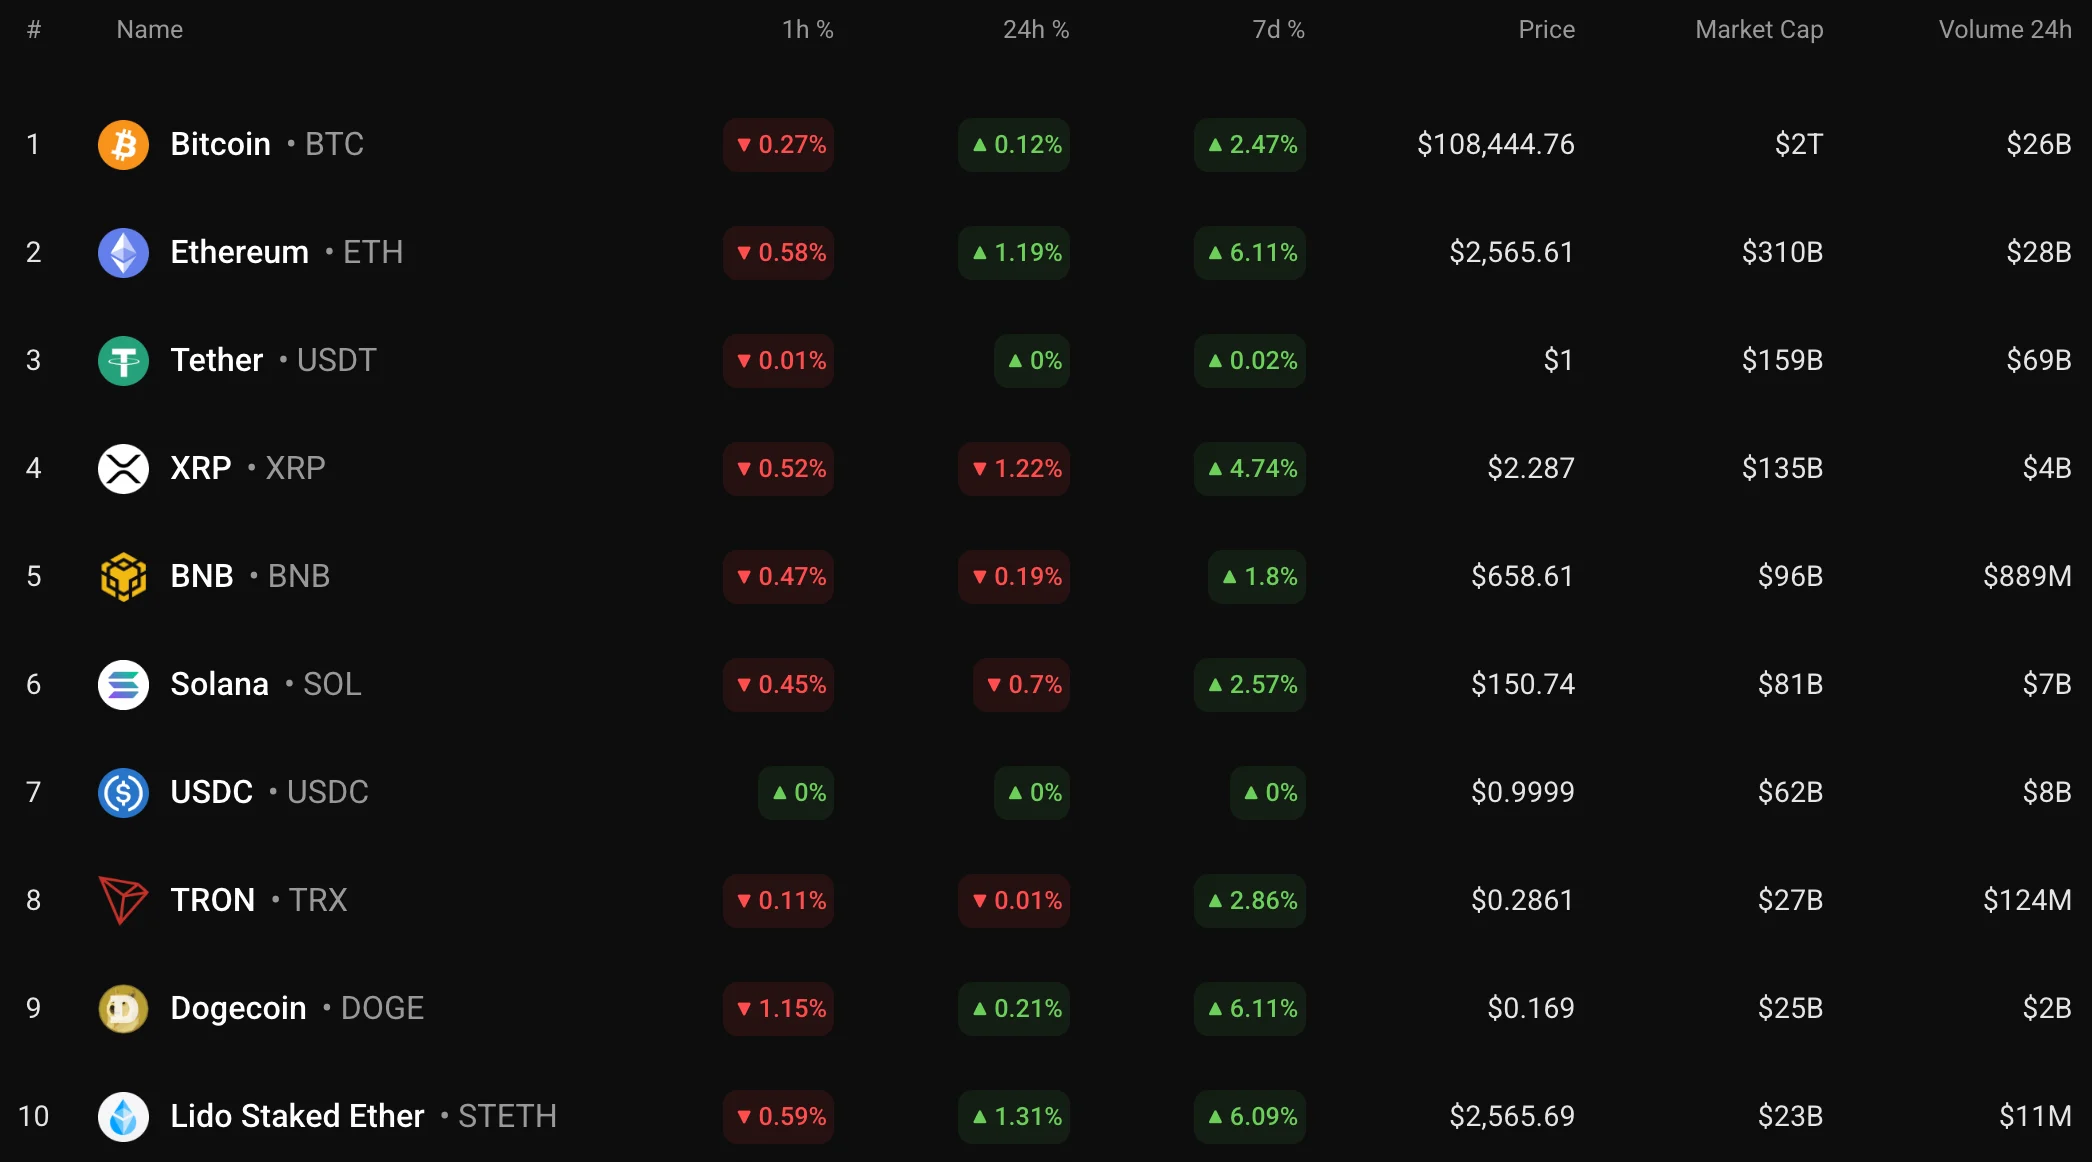The width and height of the screenshot is (2092, 1162).
Task: Sort by the 7d % column header
Action: click(1278, 30)
